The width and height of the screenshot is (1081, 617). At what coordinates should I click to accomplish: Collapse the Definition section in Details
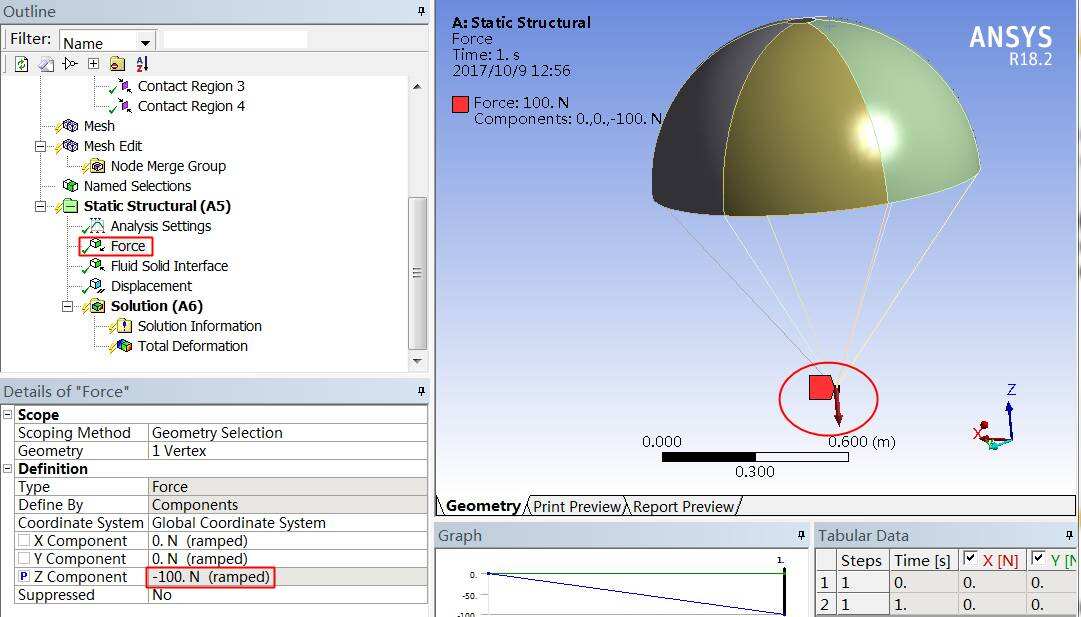point(8,468)
